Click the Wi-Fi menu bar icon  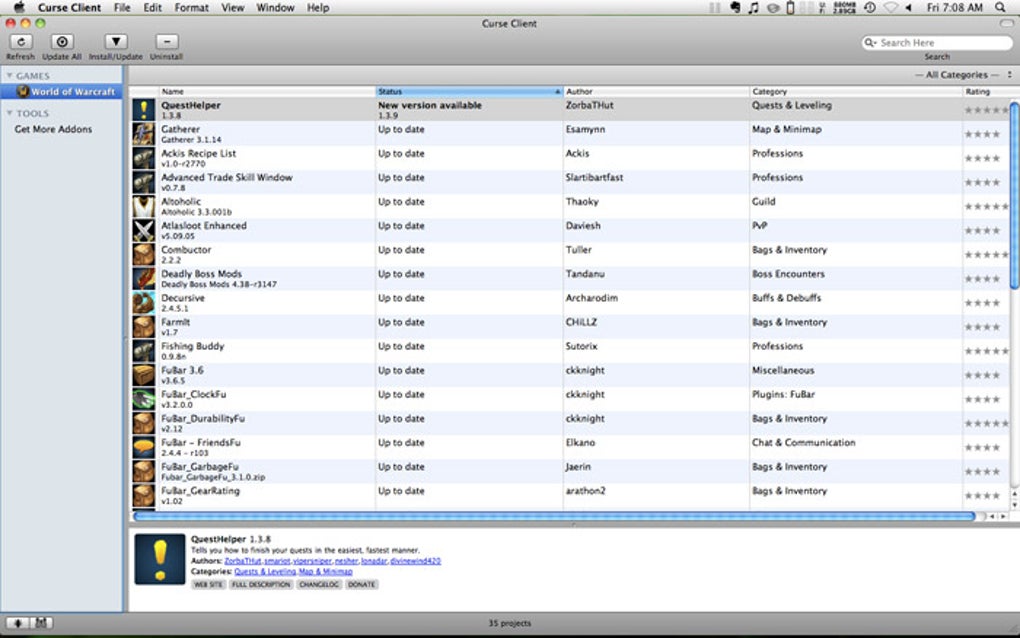point(891,8)
